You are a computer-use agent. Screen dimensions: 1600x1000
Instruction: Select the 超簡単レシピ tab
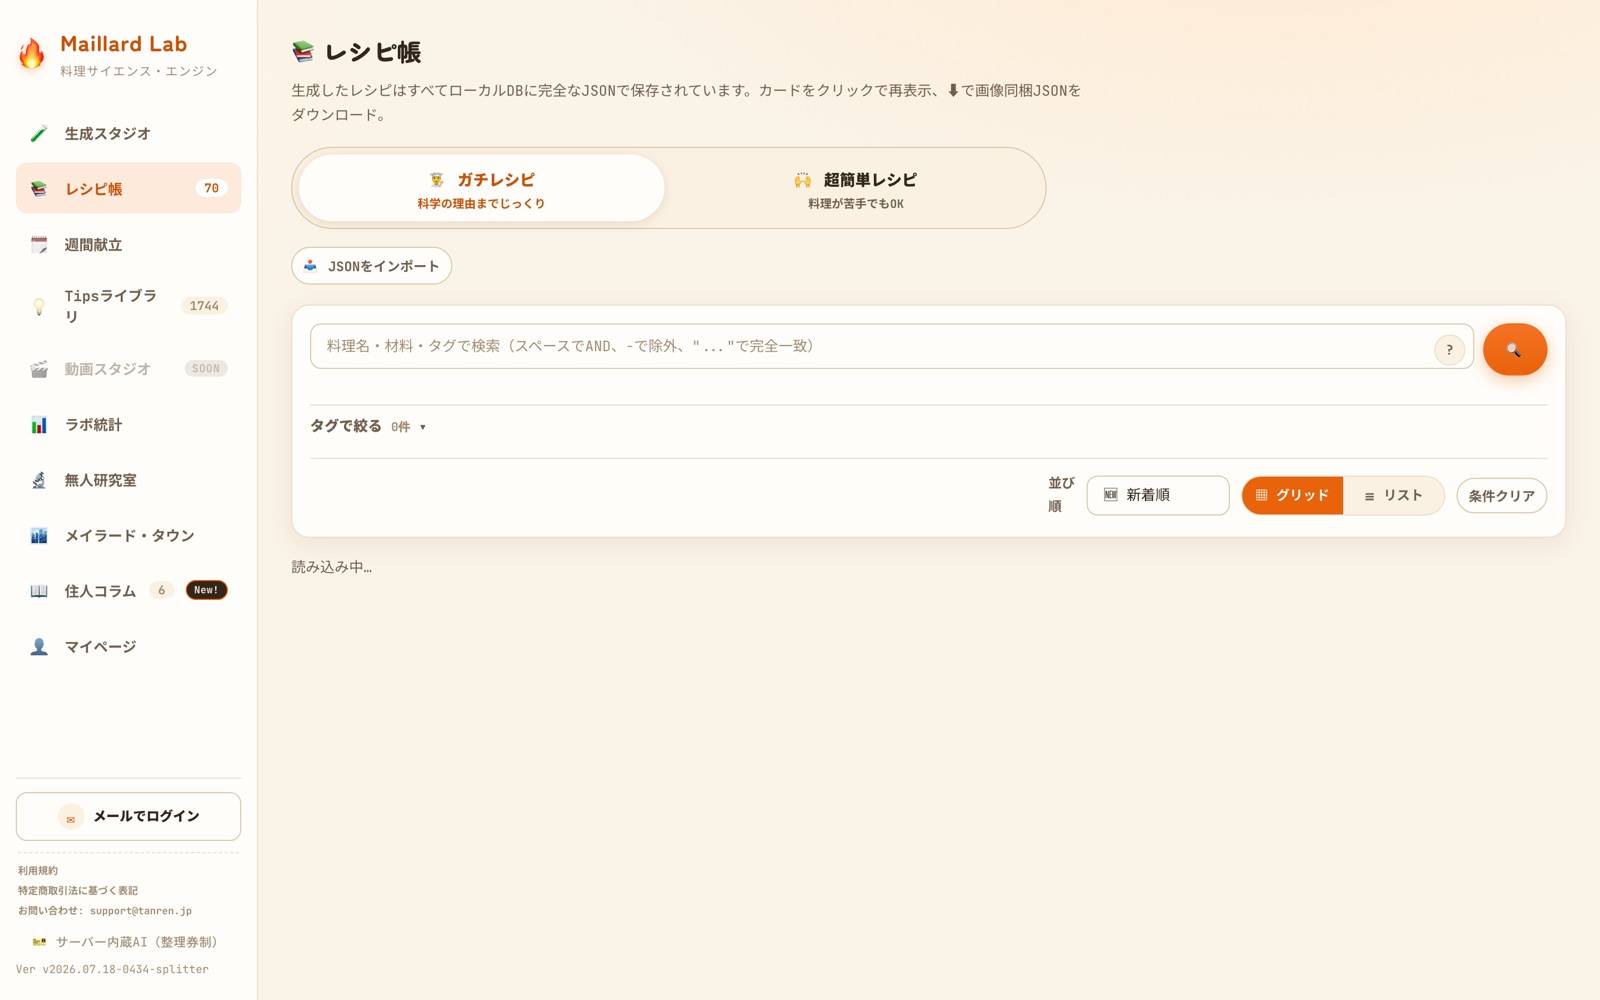pos(856,188)
